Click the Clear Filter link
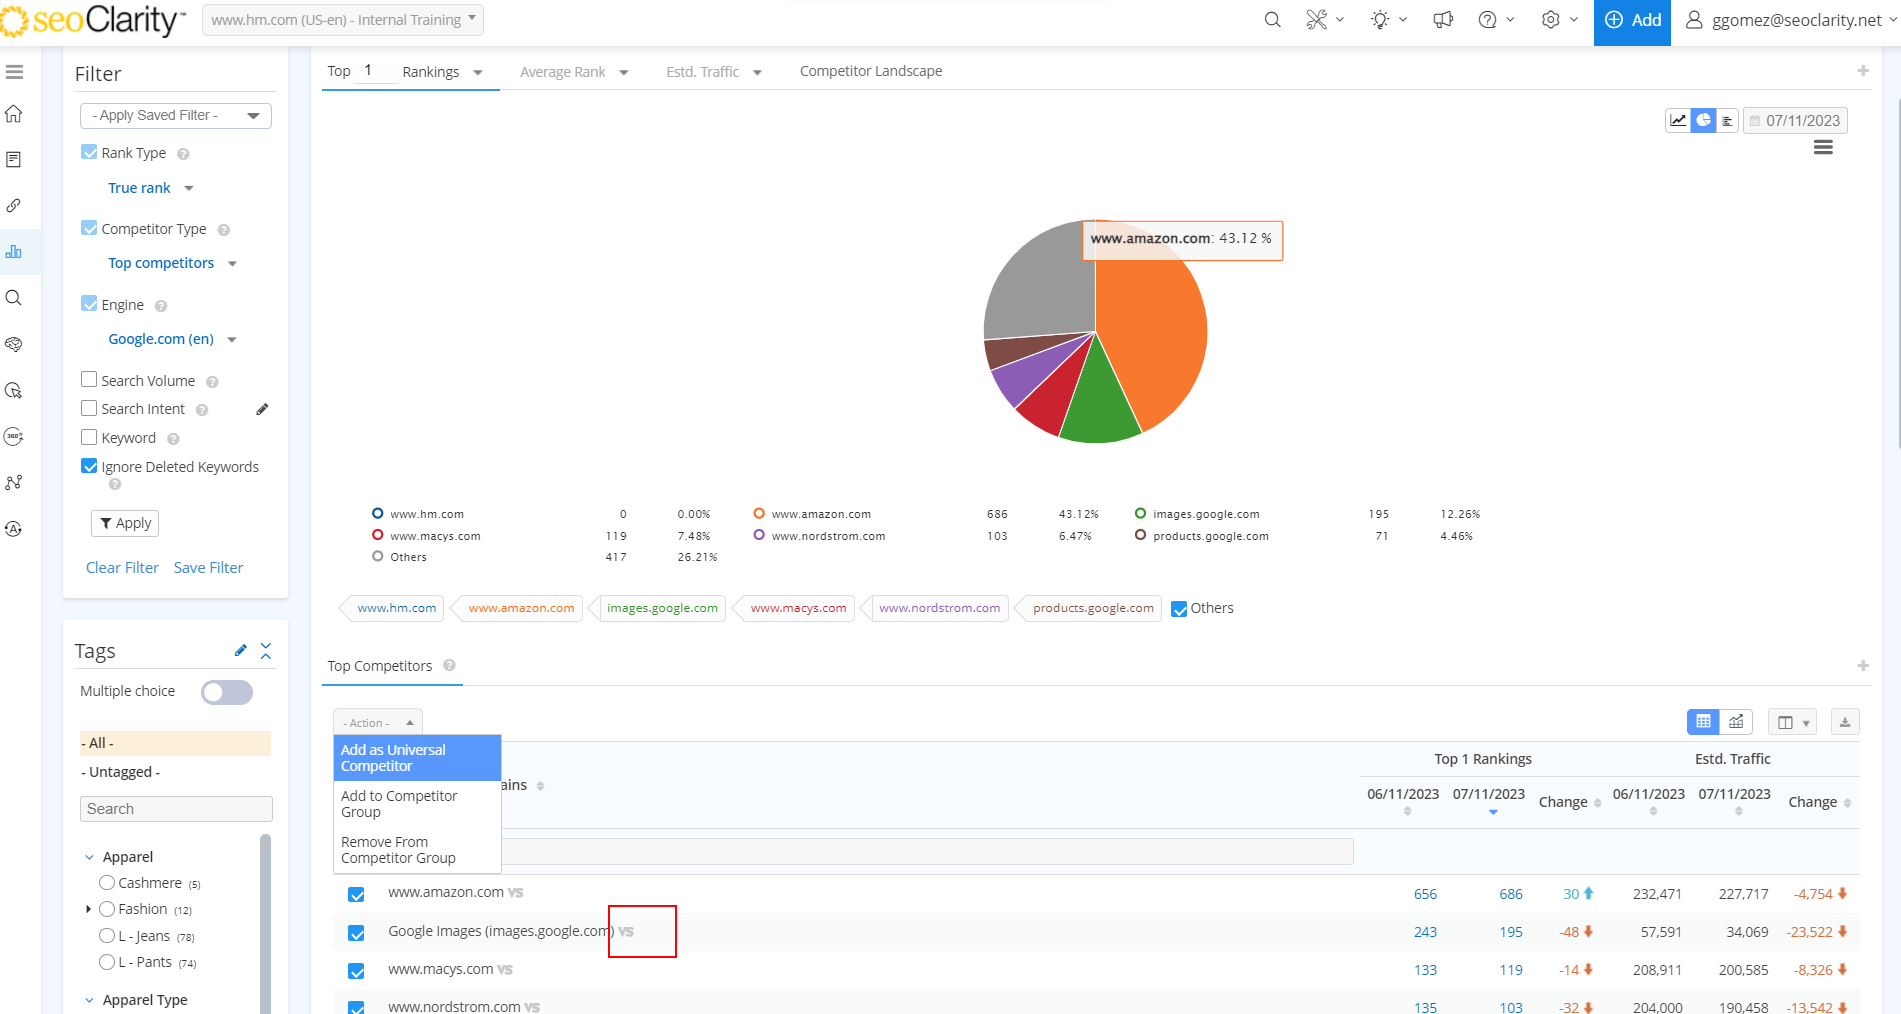This screenshot has width=1901, height=1014. pyautogui.click(x=122, y=568)
